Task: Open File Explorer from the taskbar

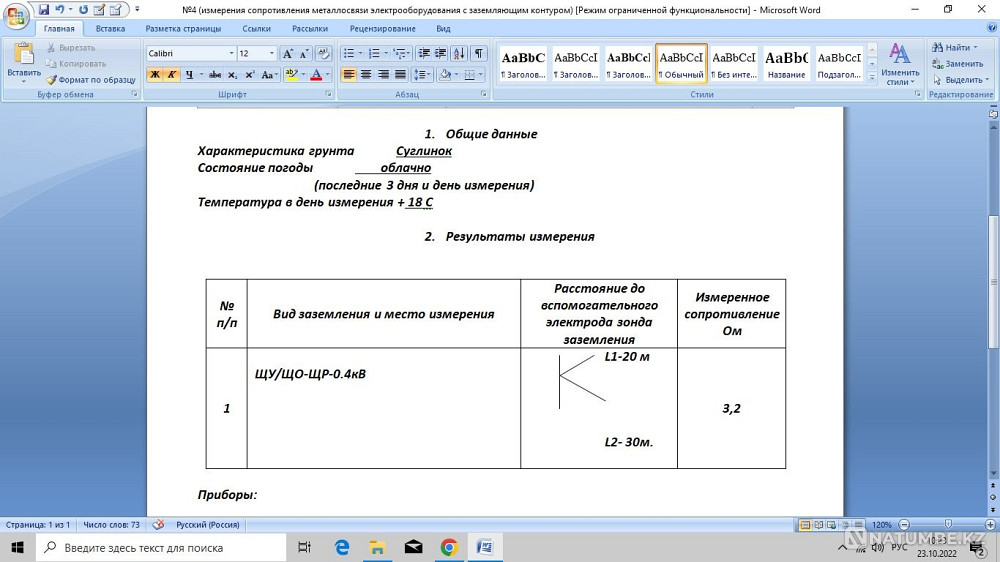Action: pos(378,547)
